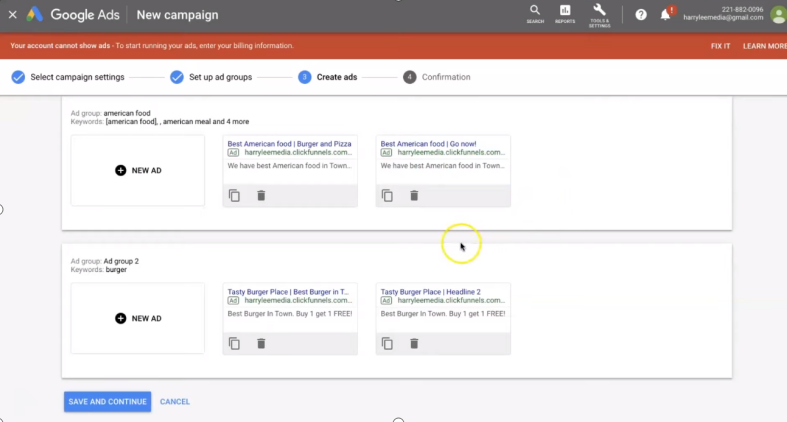Open the account profile avatar
The image size is (787, 422).
pos(778,15)
